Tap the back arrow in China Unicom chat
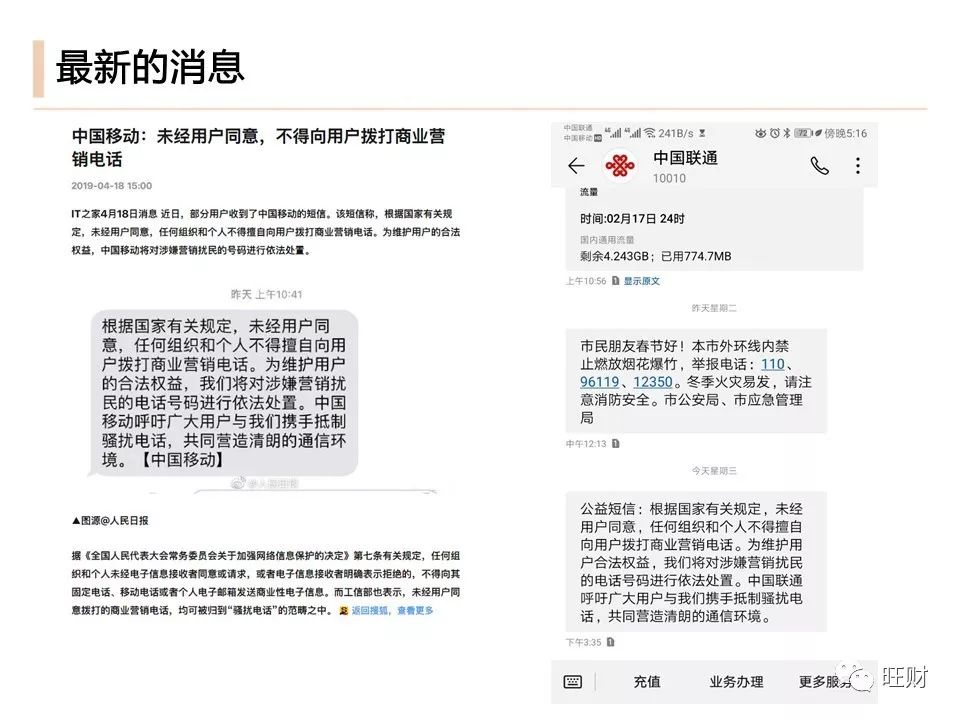960x720 pixels. tap(576, 166)
